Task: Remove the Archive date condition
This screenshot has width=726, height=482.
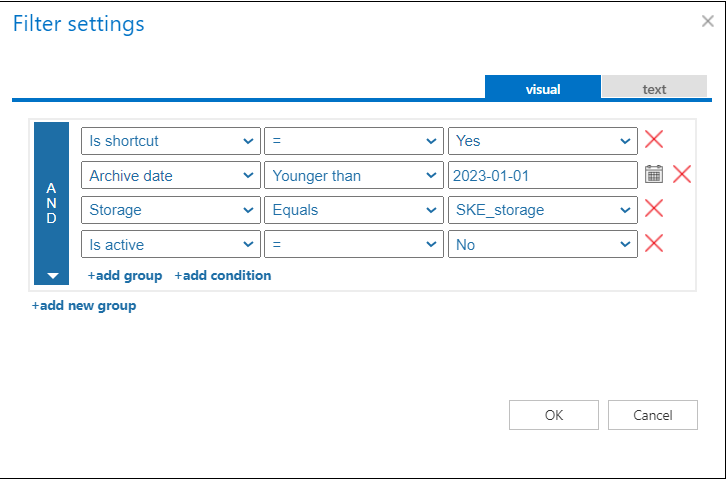Action: (x=682, y=174)
